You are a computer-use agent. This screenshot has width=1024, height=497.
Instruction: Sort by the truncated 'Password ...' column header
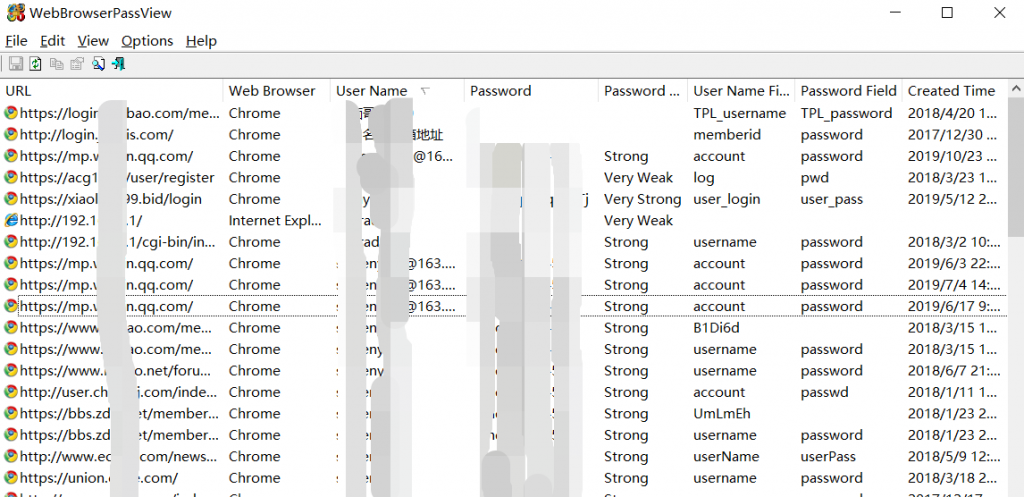(643, 91)
